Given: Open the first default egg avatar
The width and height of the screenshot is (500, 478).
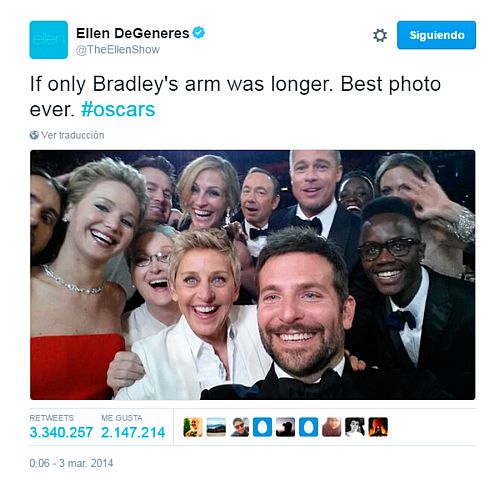Looking at the screenshot, I should pos(262,427).
